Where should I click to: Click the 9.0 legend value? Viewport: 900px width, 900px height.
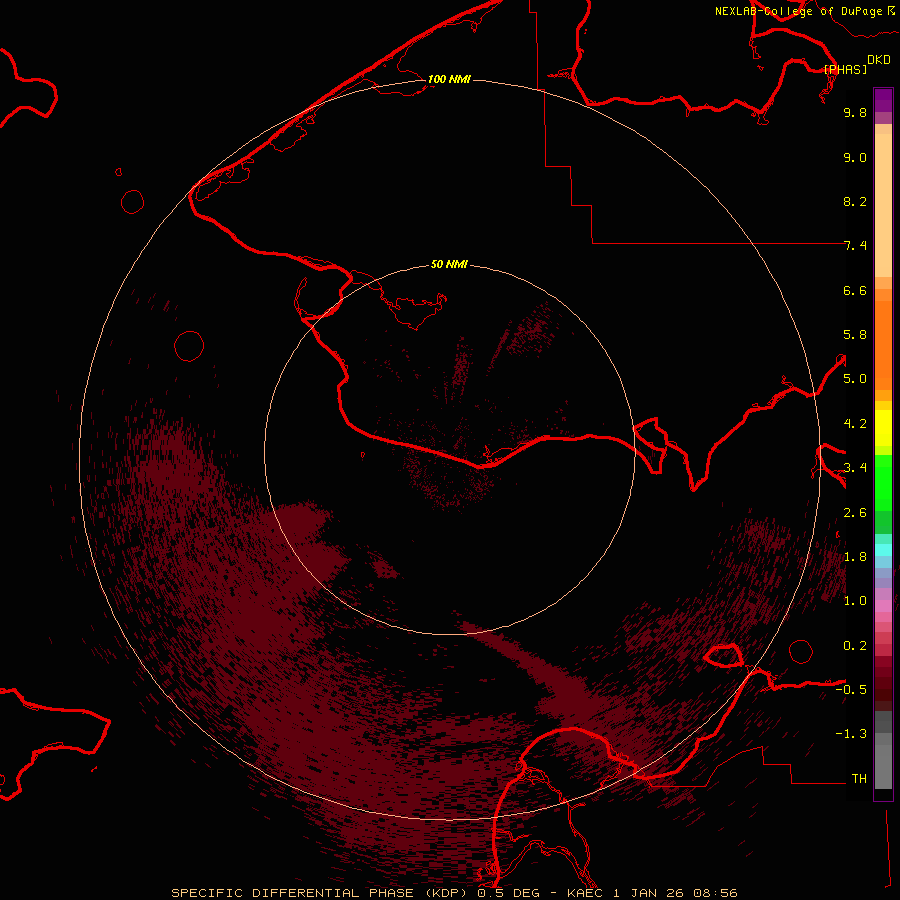point(855,157)
